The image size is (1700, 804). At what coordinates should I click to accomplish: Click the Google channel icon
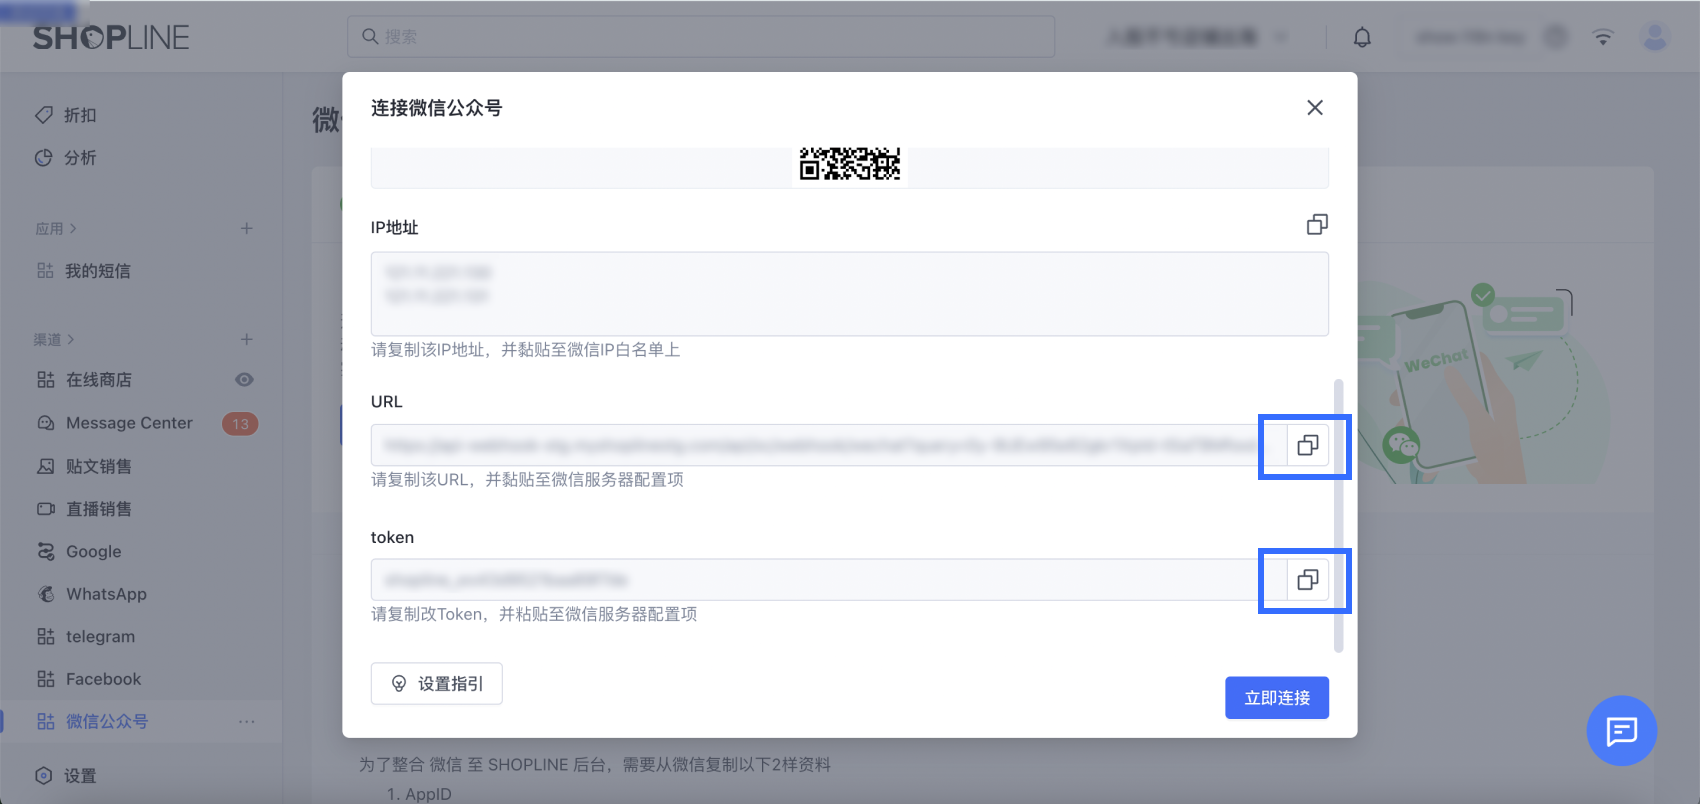(46, 552)
